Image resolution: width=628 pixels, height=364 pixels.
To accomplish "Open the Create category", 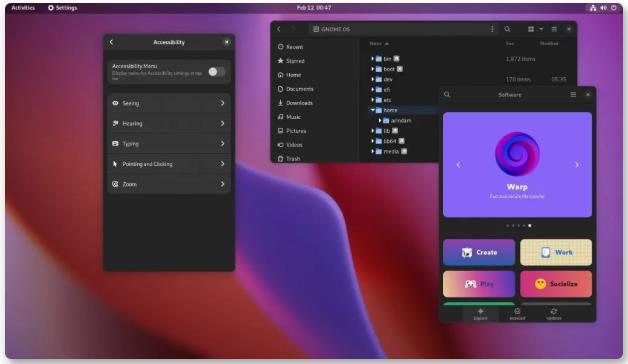I will [x=479, y=253].
